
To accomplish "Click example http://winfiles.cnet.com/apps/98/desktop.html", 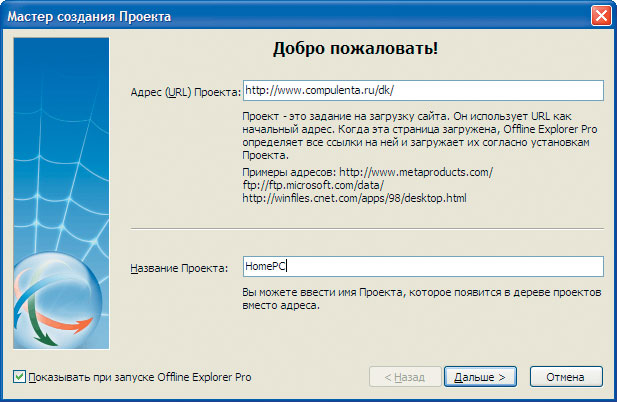I will coord(355,198).
